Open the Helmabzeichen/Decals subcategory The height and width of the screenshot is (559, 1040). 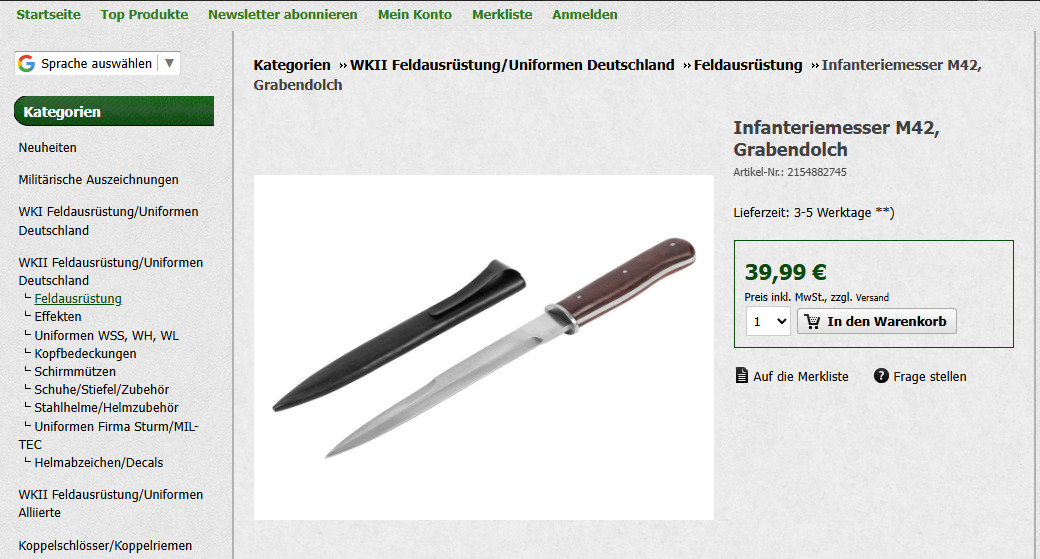coord(99,462)
